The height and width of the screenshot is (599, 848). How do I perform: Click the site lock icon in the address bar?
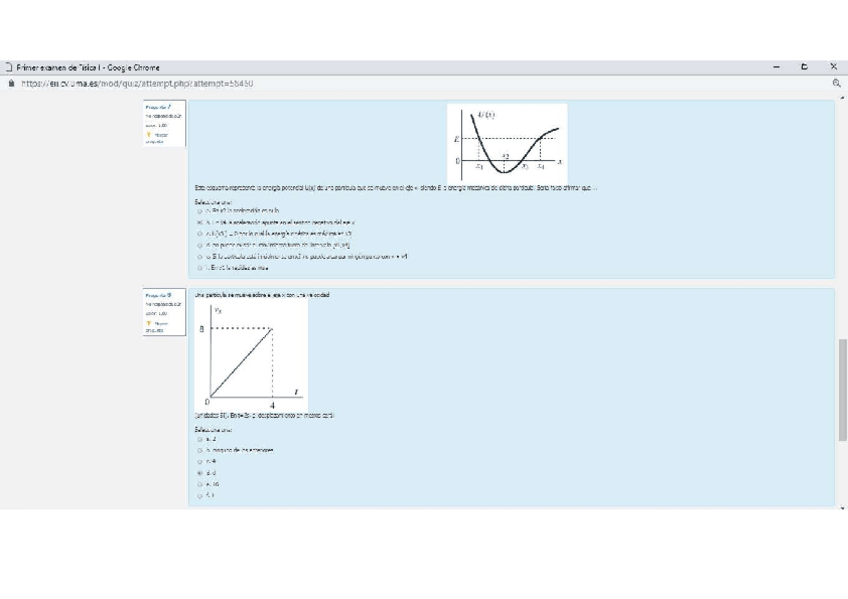[11, 83]
